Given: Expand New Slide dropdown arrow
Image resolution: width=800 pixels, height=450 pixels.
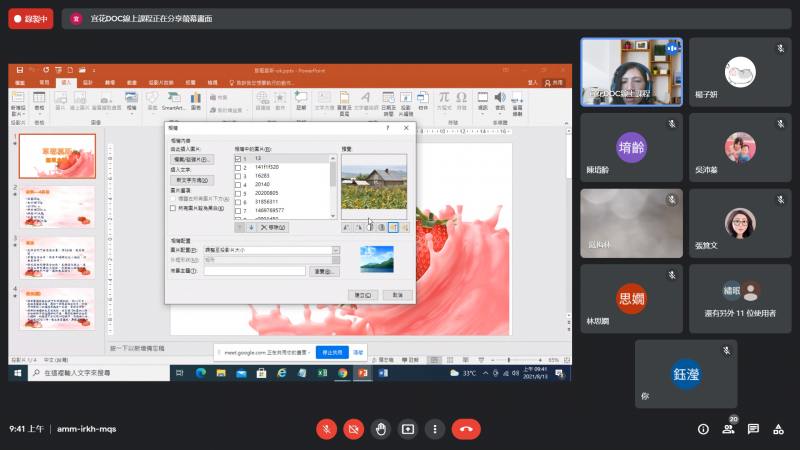Looking at the screenshot, I should pyautogui.click(x=23, y=114).
